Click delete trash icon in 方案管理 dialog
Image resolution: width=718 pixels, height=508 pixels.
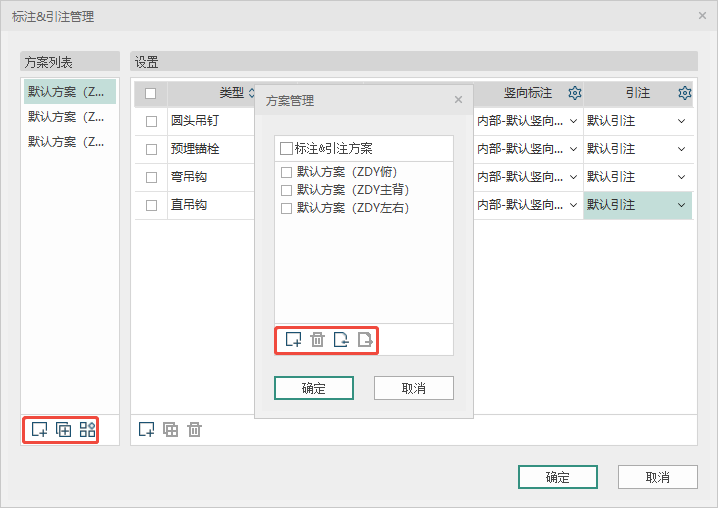click(x=317, y=340)
